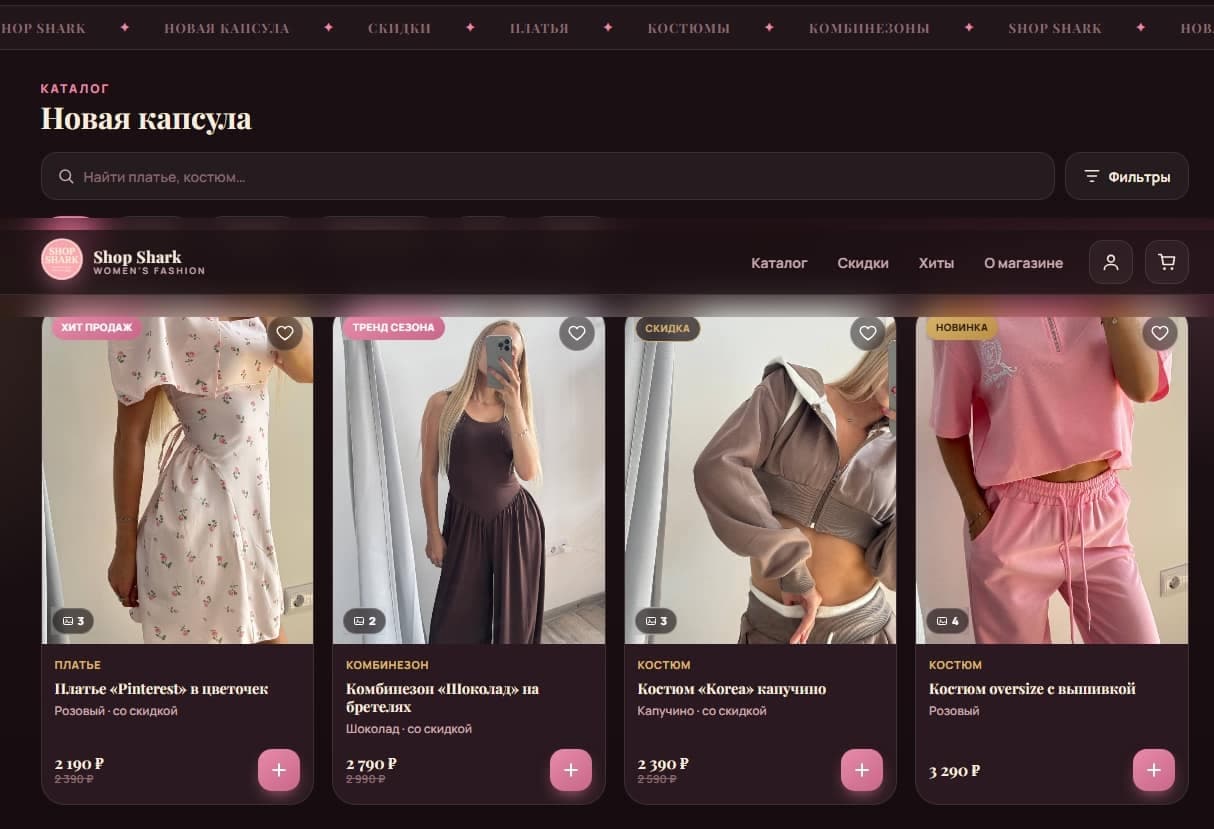Image resolution: width=1214 pixels, height=829 pixels.
Task: Open the shopping cart icon
Action: coord(1166,262)
